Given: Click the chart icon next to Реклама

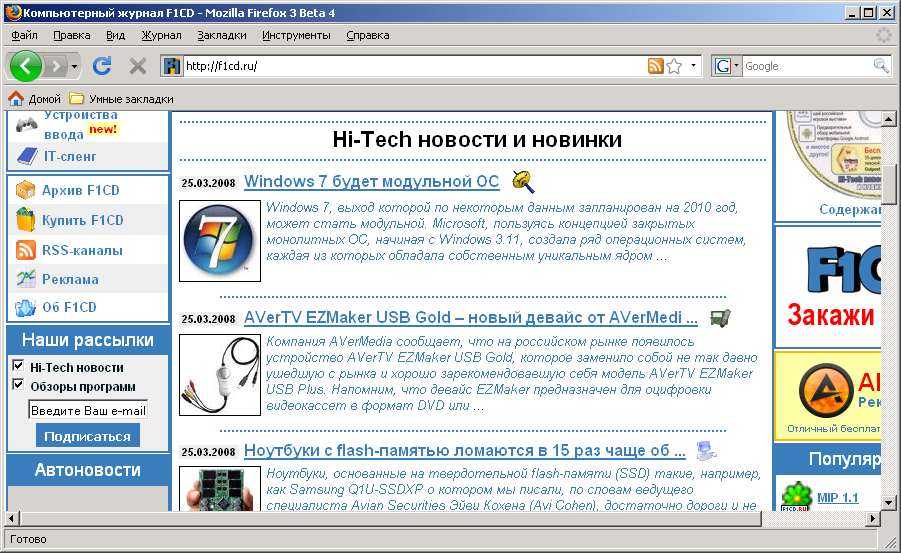Looking at the screenshot, I should point(25,278).
